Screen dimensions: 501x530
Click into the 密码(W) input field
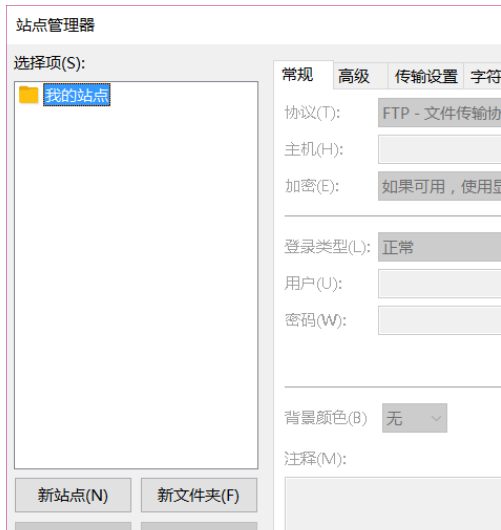tap(439, 320)
